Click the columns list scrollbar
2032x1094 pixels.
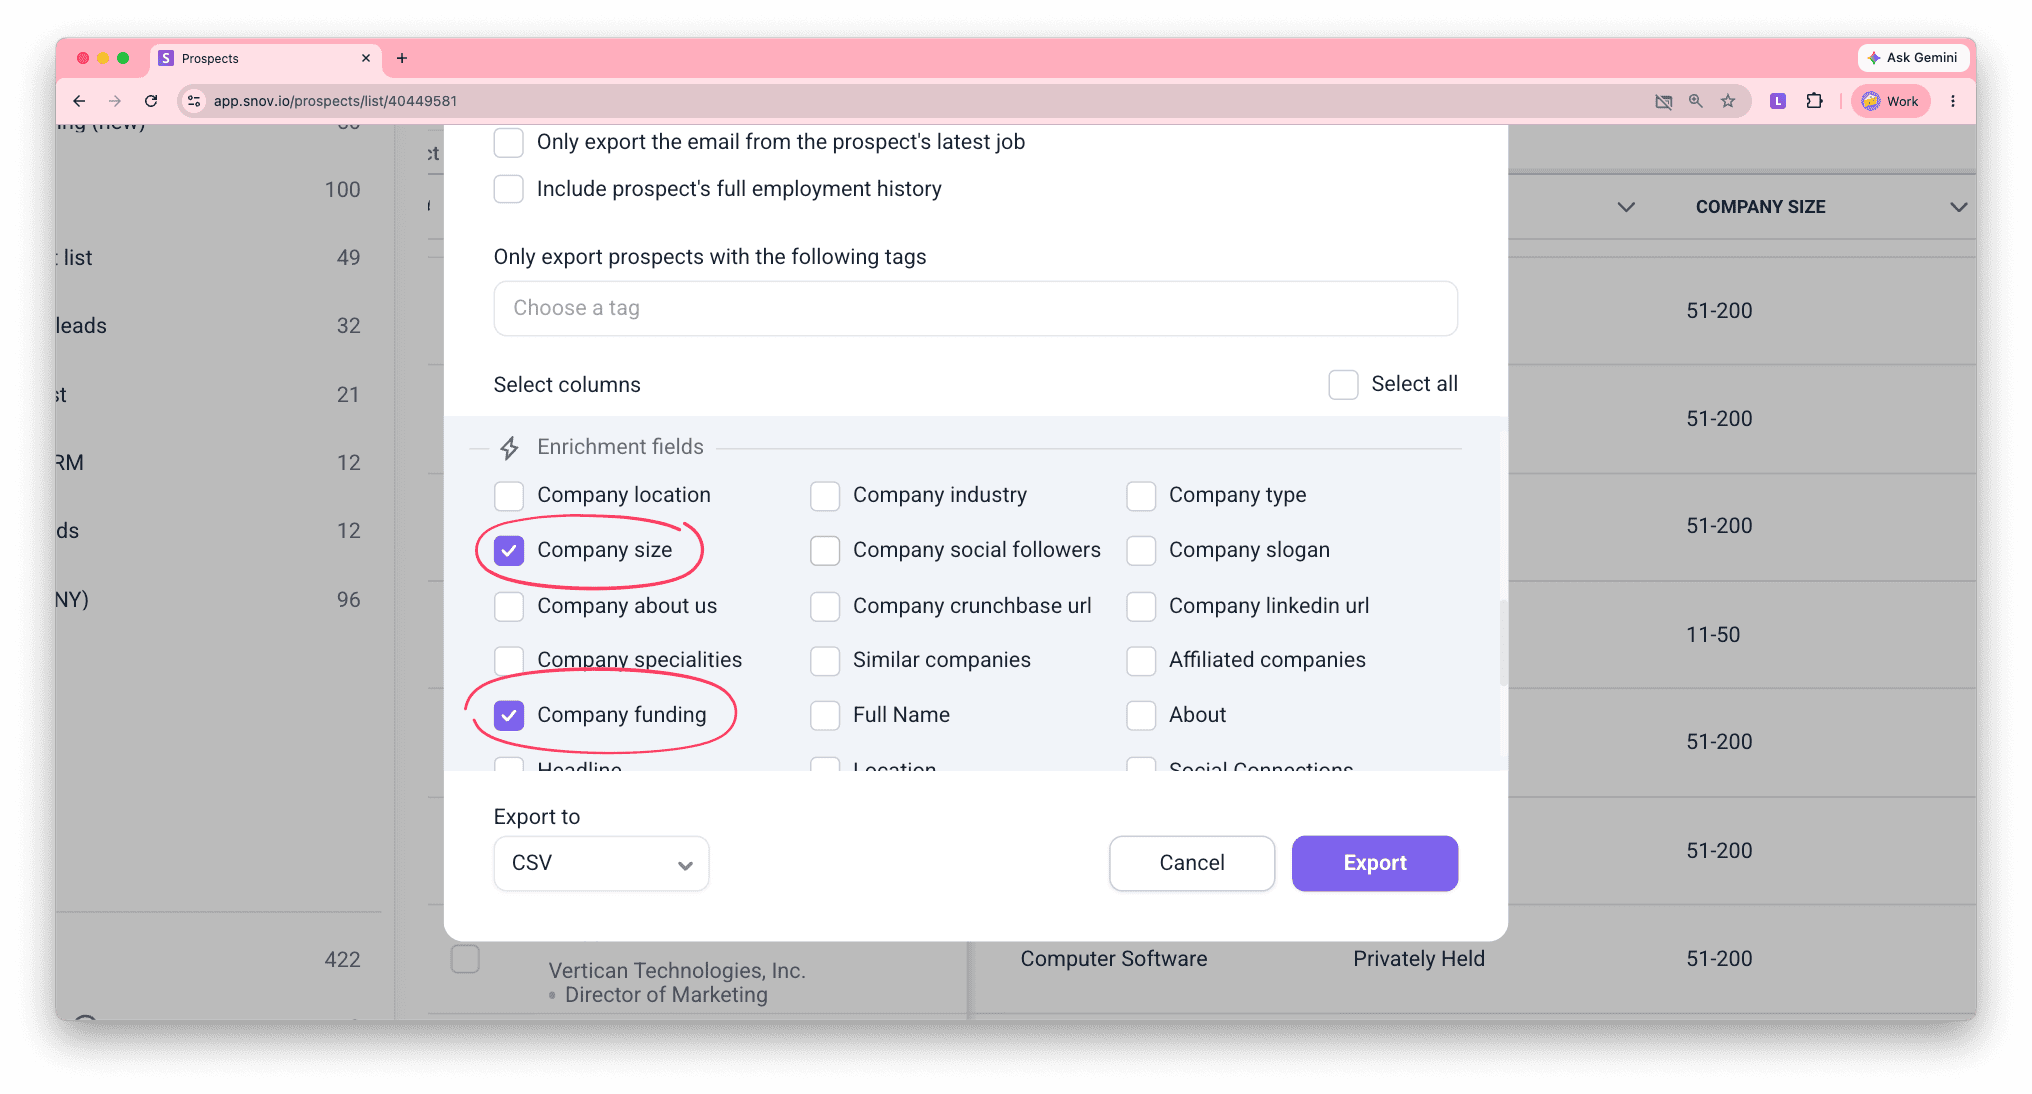click(1502, 642)
